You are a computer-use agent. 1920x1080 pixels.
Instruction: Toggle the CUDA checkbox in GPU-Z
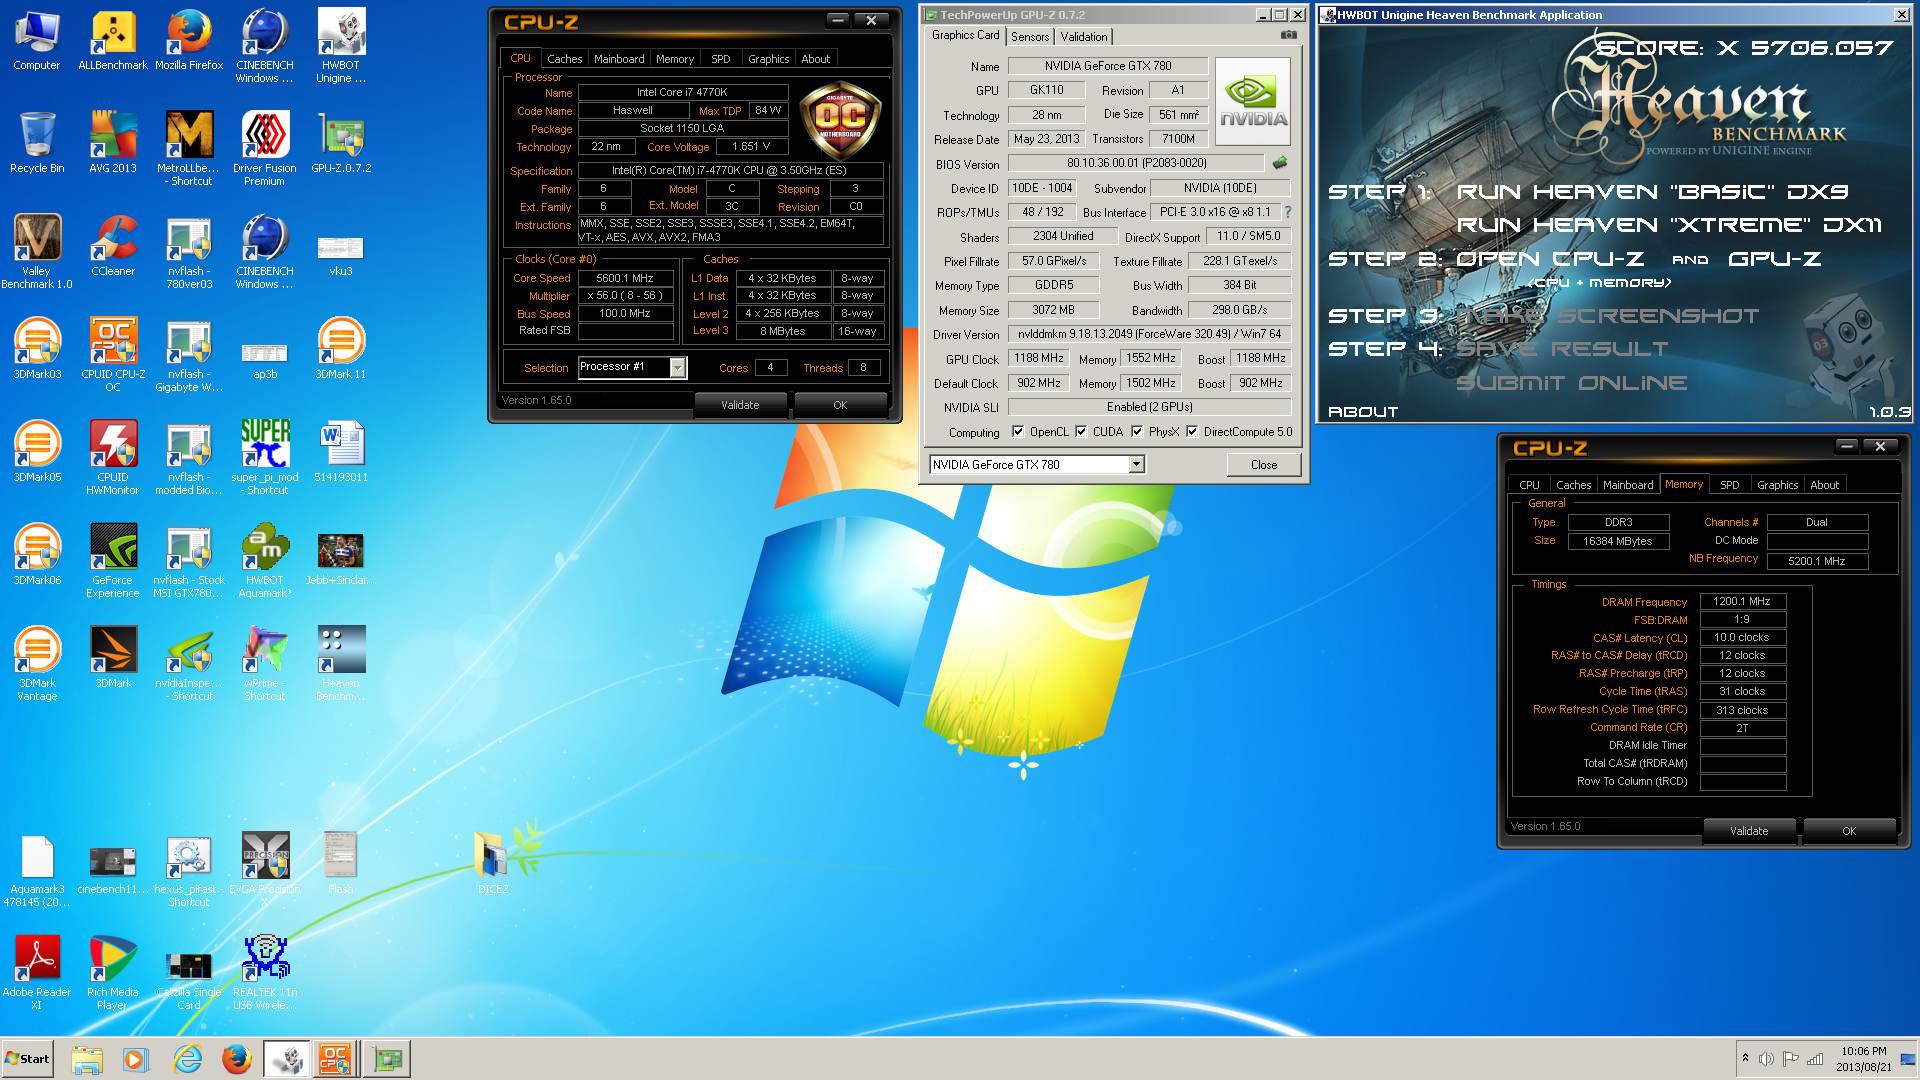1081,432
